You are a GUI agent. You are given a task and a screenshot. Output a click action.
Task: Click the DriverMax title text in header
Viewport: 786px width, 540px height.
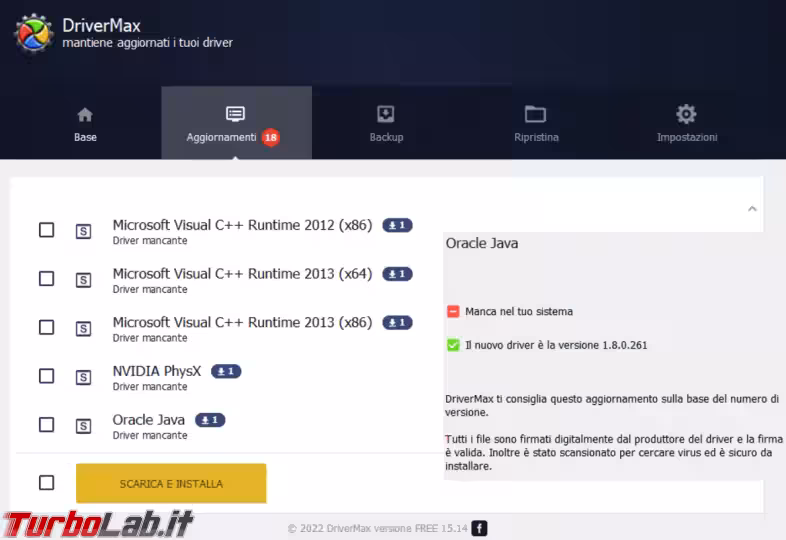tap(101, 25)
